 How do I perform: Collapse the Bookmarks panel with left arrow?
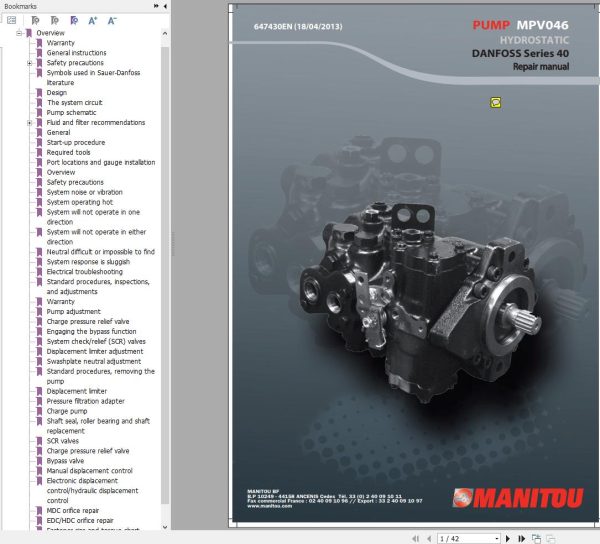165,6
